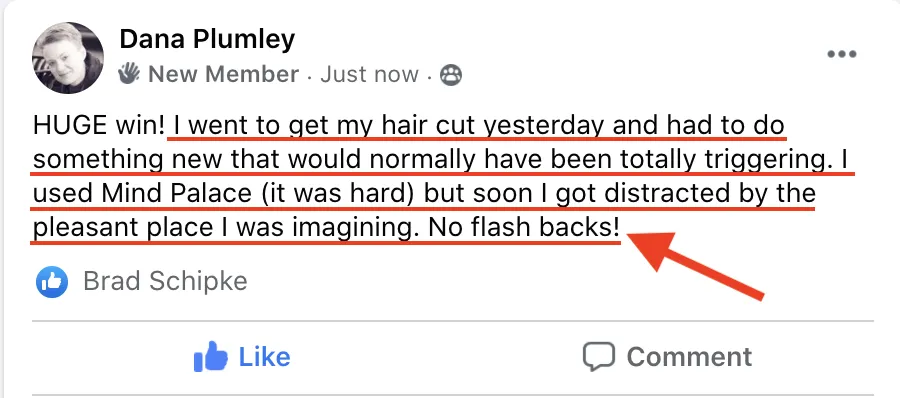Click the HUGE win! text
This screenshot has width=900, height=398.
(99, 125)
